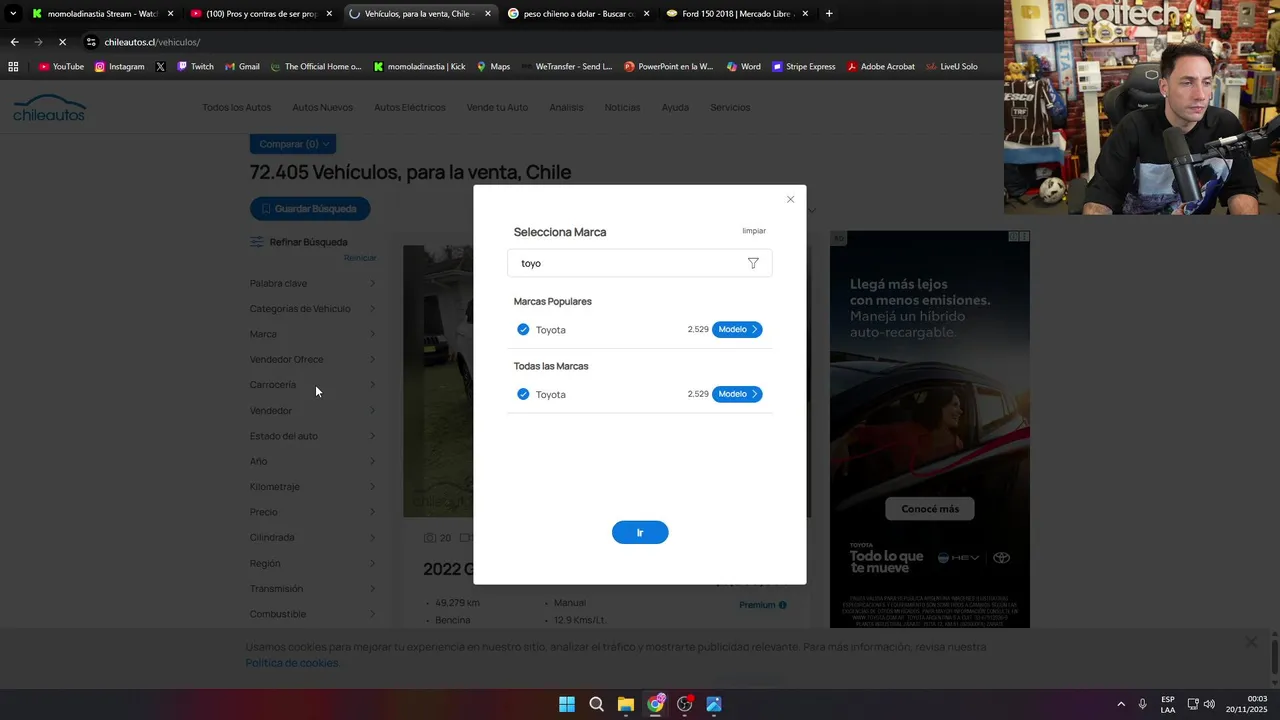Open LiveU Solo bookmark
This screenshot has height=720, width=1280.
[x=951, y=67]
